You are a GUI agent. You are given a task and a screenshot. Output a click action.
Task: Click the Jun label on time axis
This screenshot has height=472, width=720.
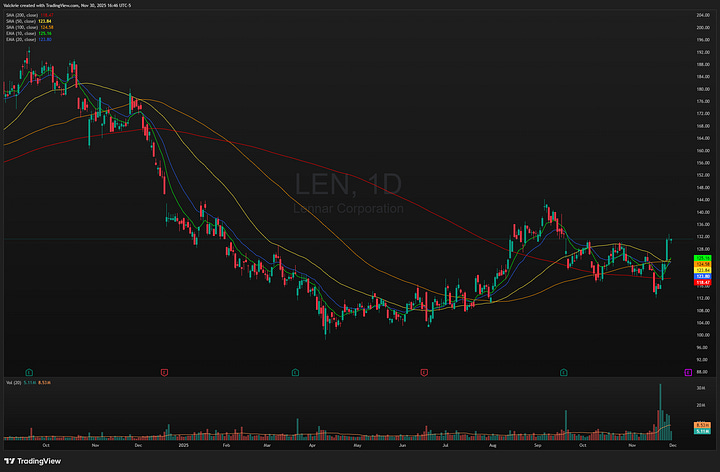(x=402, y=445)
